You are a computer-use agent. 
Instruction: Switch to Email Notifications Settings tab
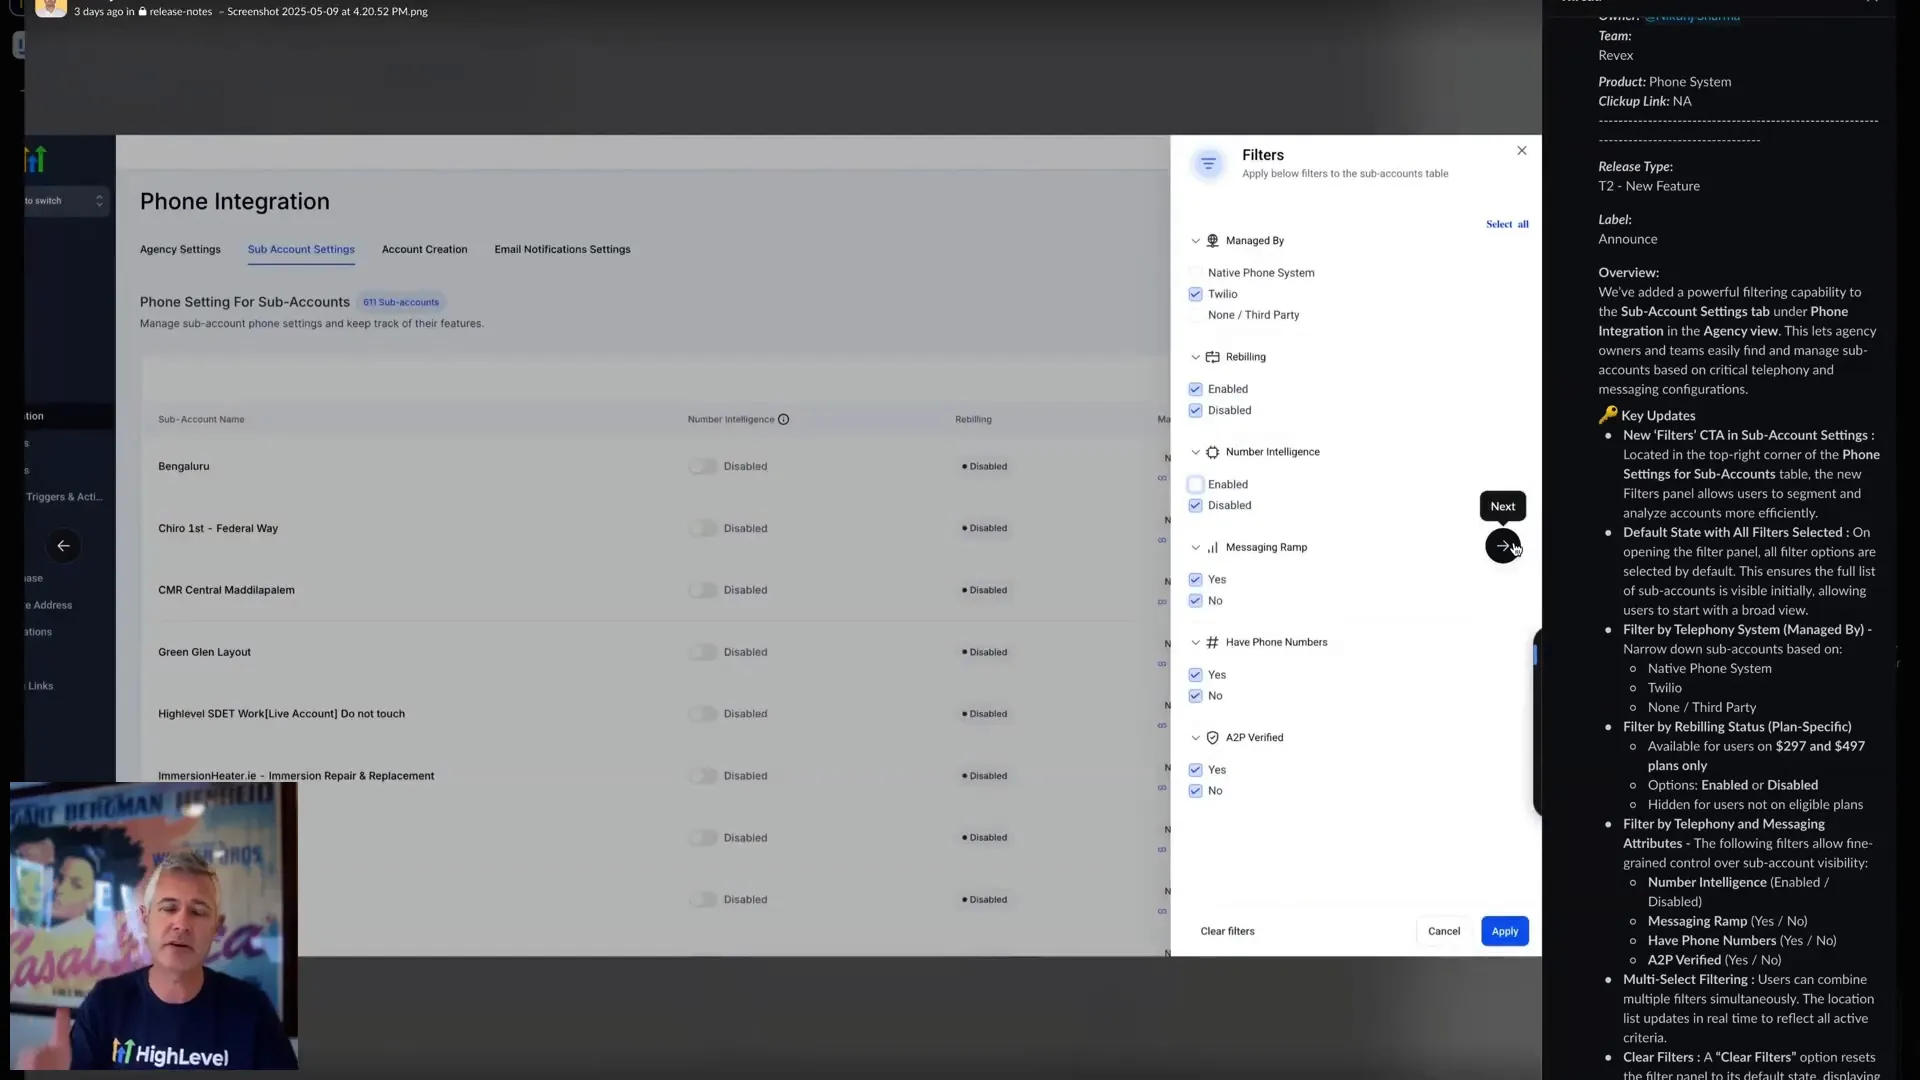[562, 250]
